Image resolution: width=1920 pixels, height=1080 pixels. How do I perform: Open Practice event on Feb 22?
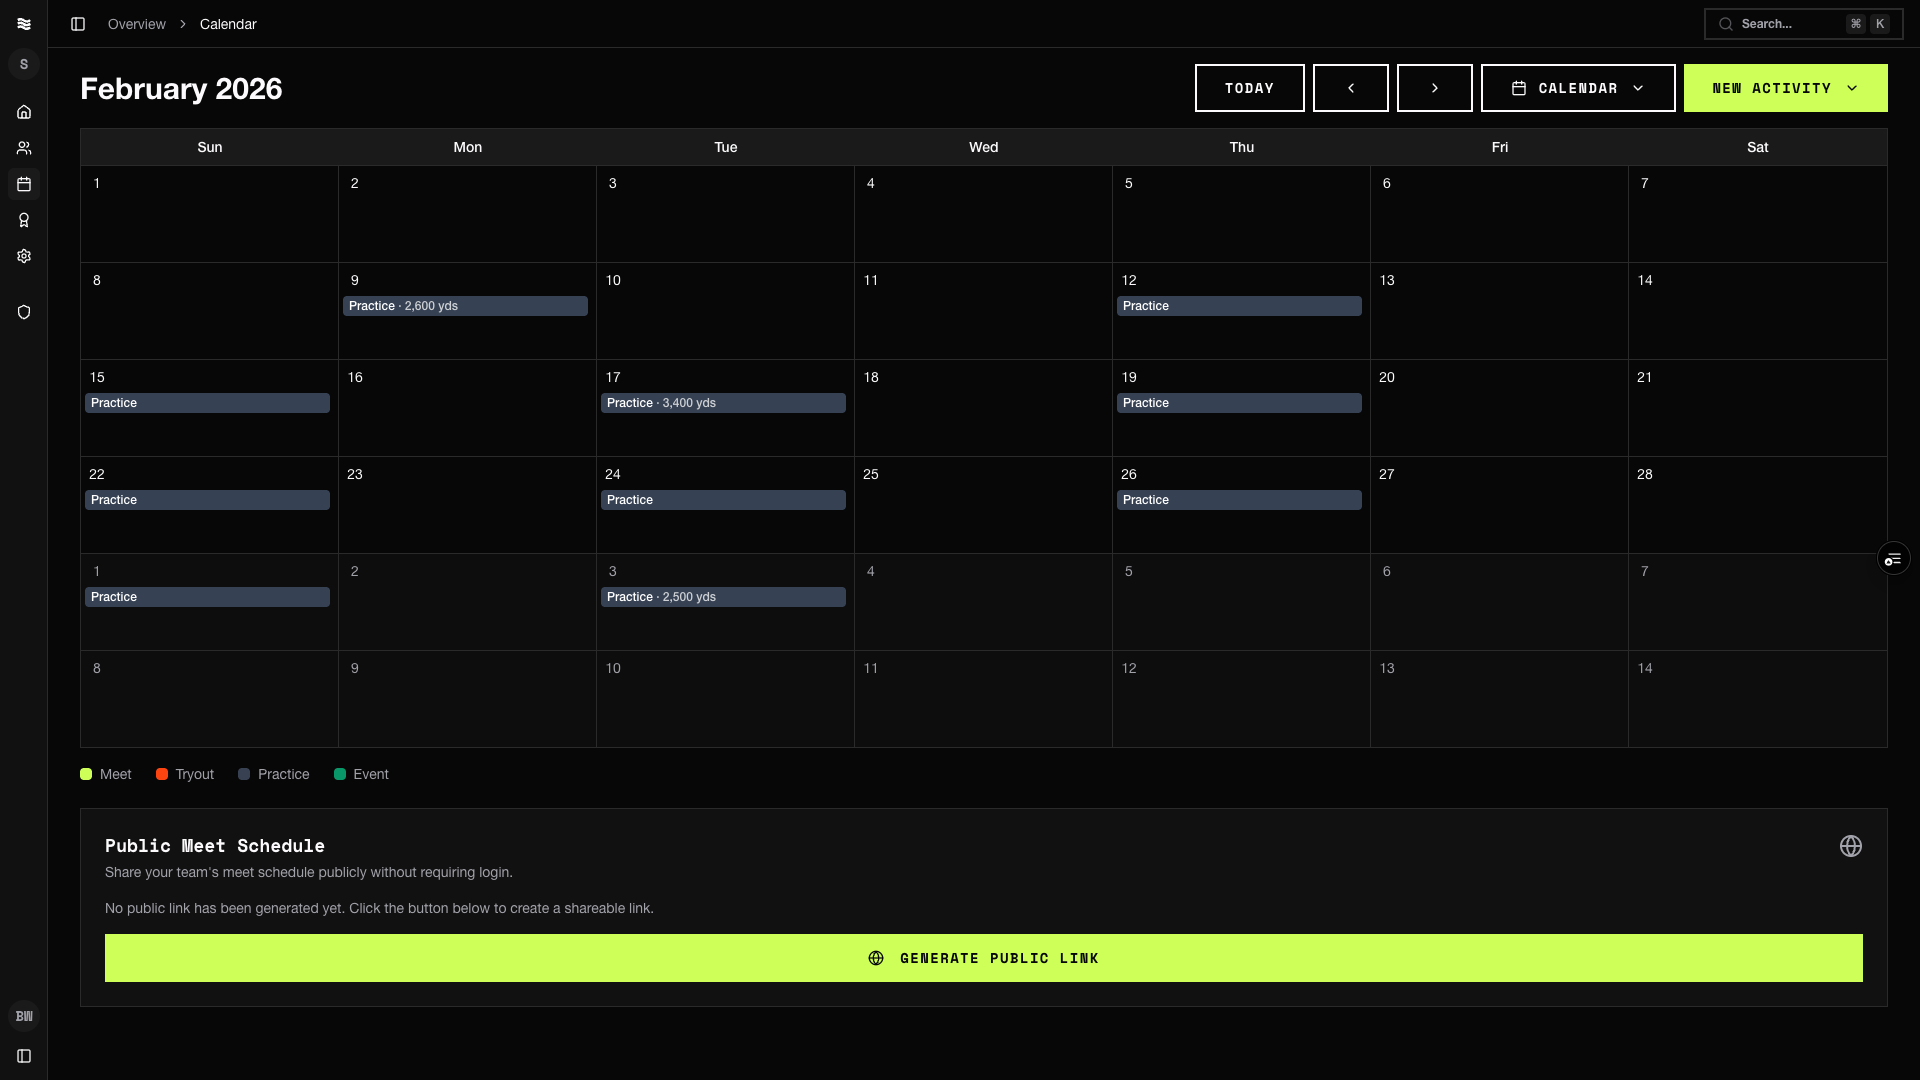click(x=207, y=500)
